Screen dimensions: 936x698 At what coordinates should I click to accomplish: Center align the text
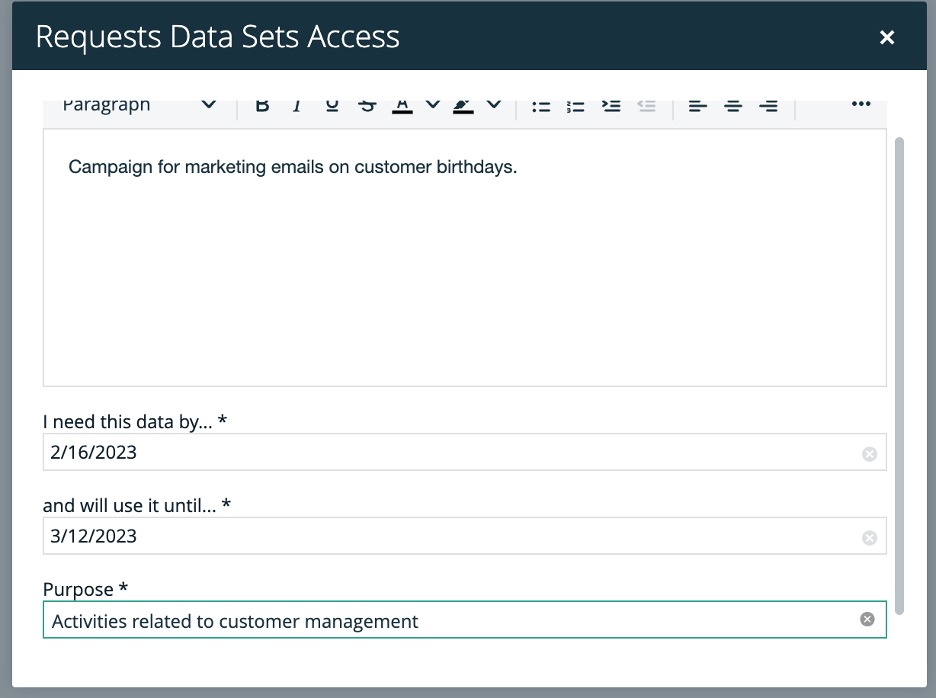(x=733, y=106)
